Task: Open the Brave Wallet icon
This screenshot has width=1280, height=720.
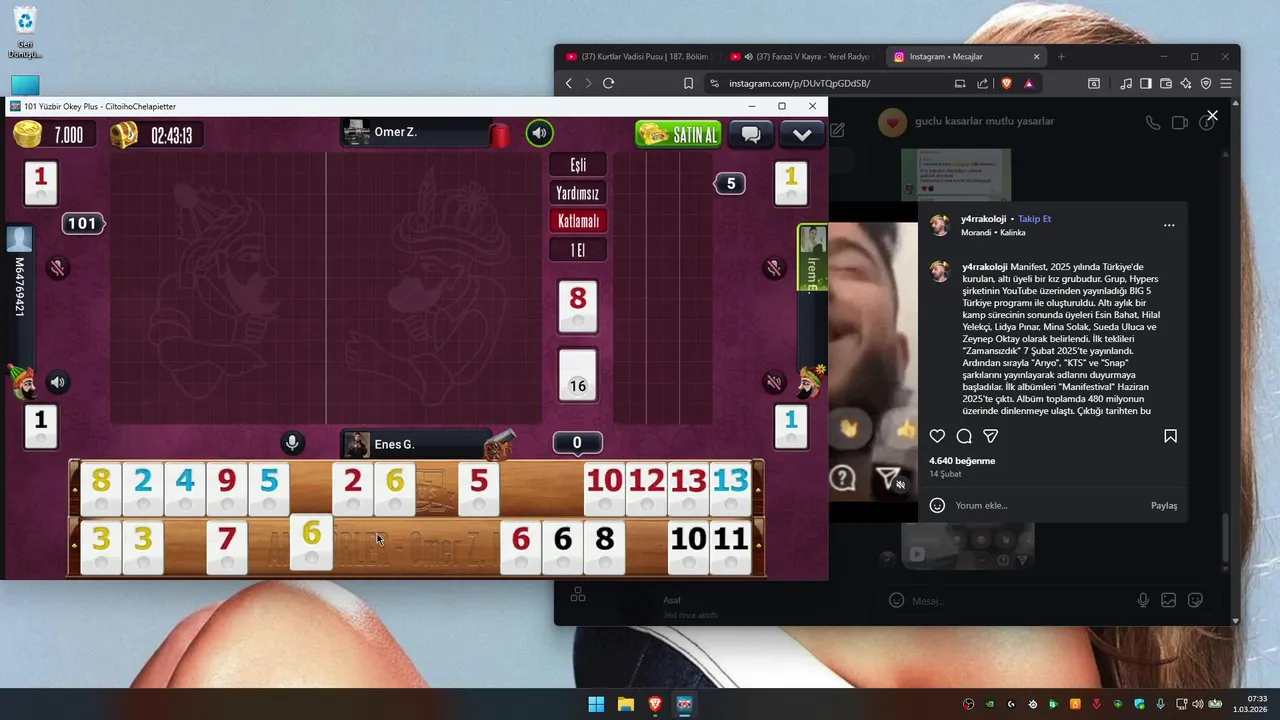Action: click(1166, 83)
